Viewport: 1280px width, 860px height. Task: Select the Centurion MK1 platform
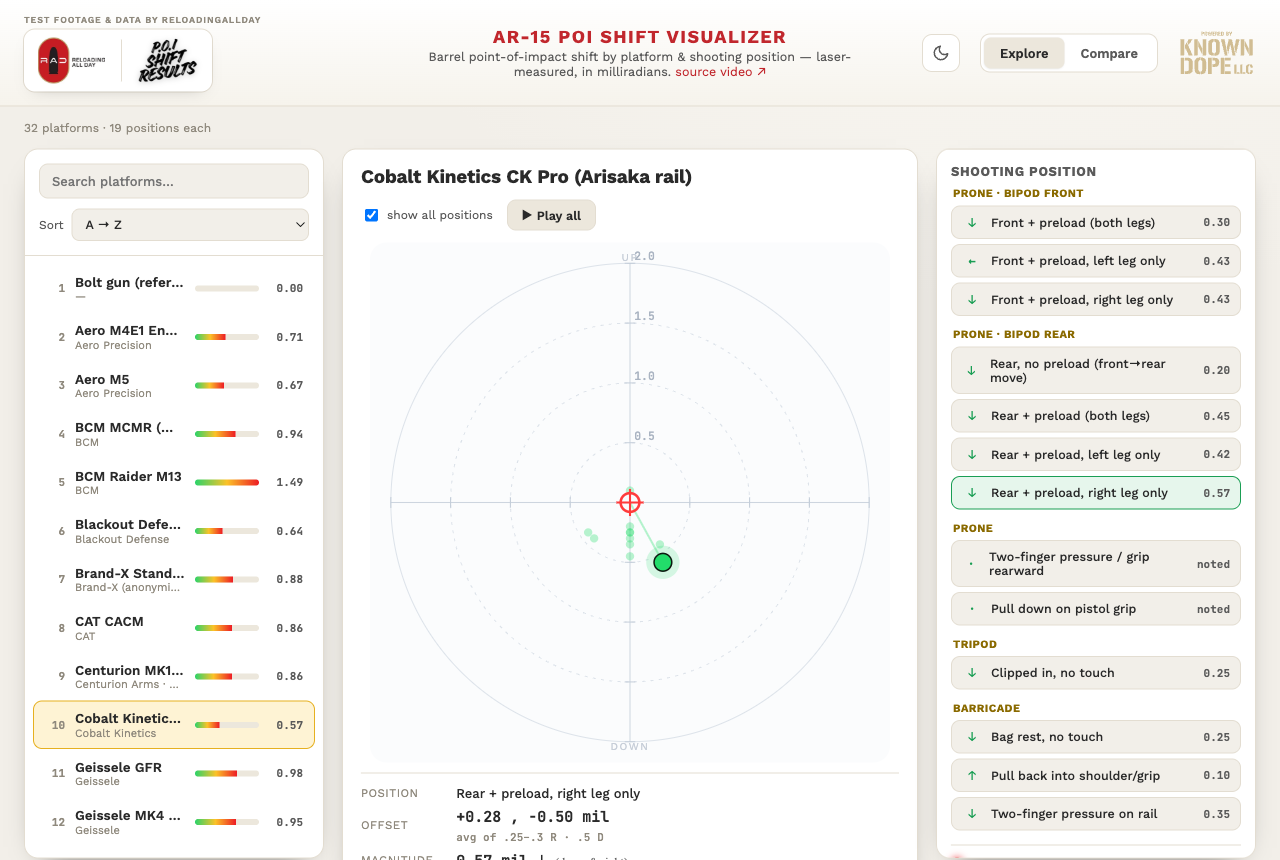tap(174, 676)
